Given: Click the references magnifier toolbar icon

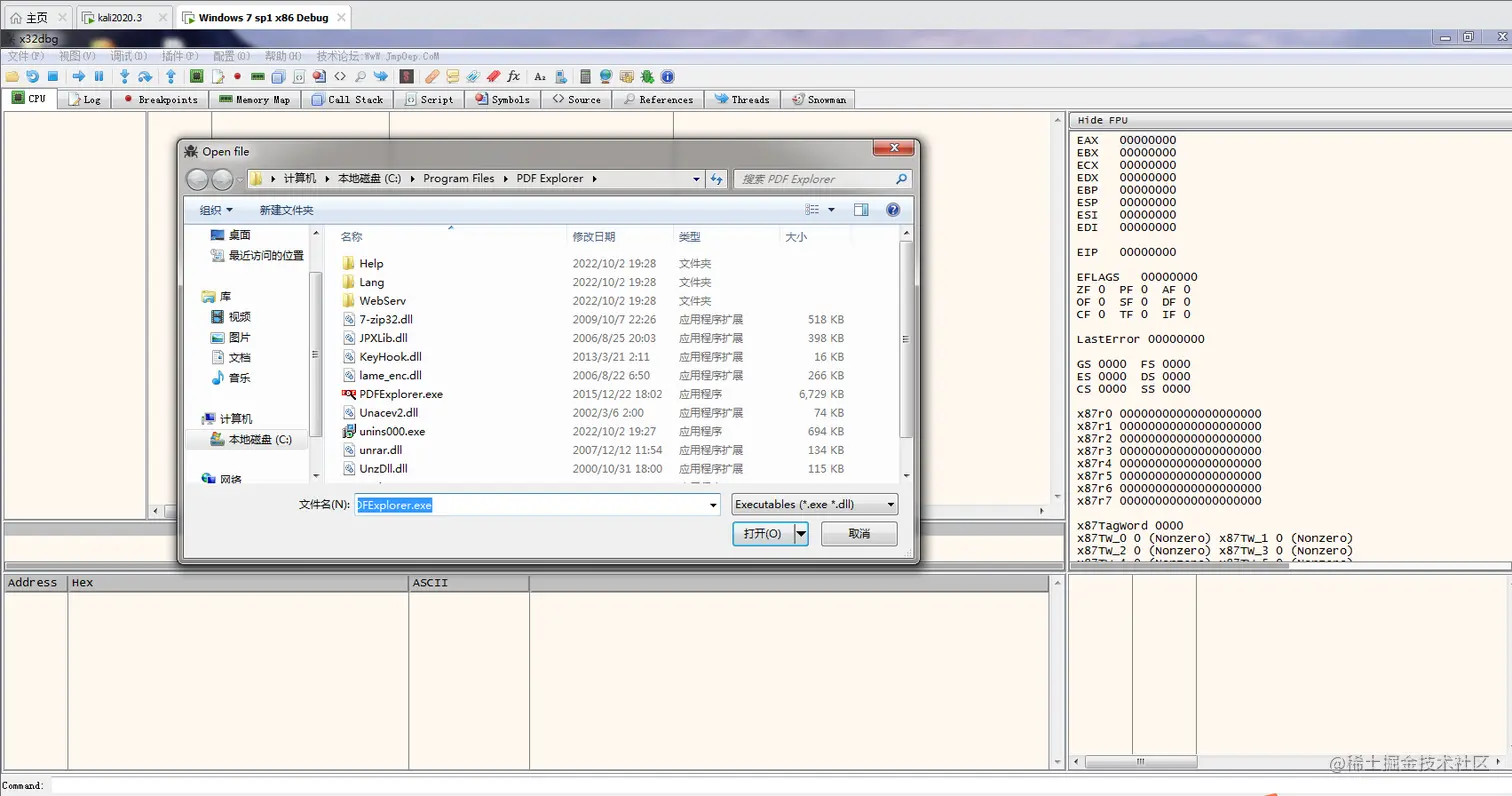Looking at the screenshot, I should pyautogui.click(x=360, y=76).
